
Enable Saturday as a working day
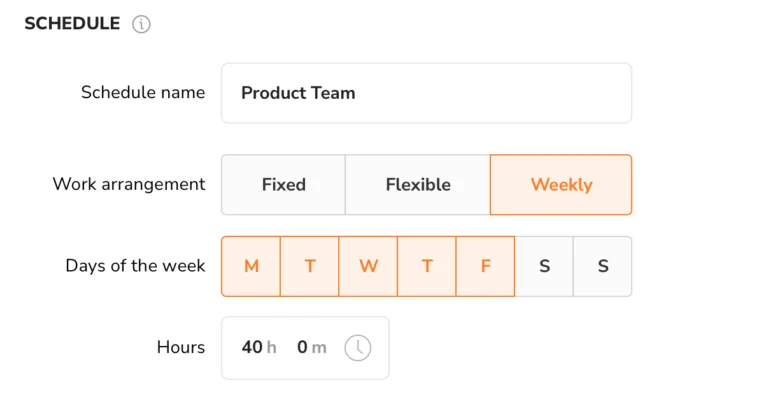point(544,266)
